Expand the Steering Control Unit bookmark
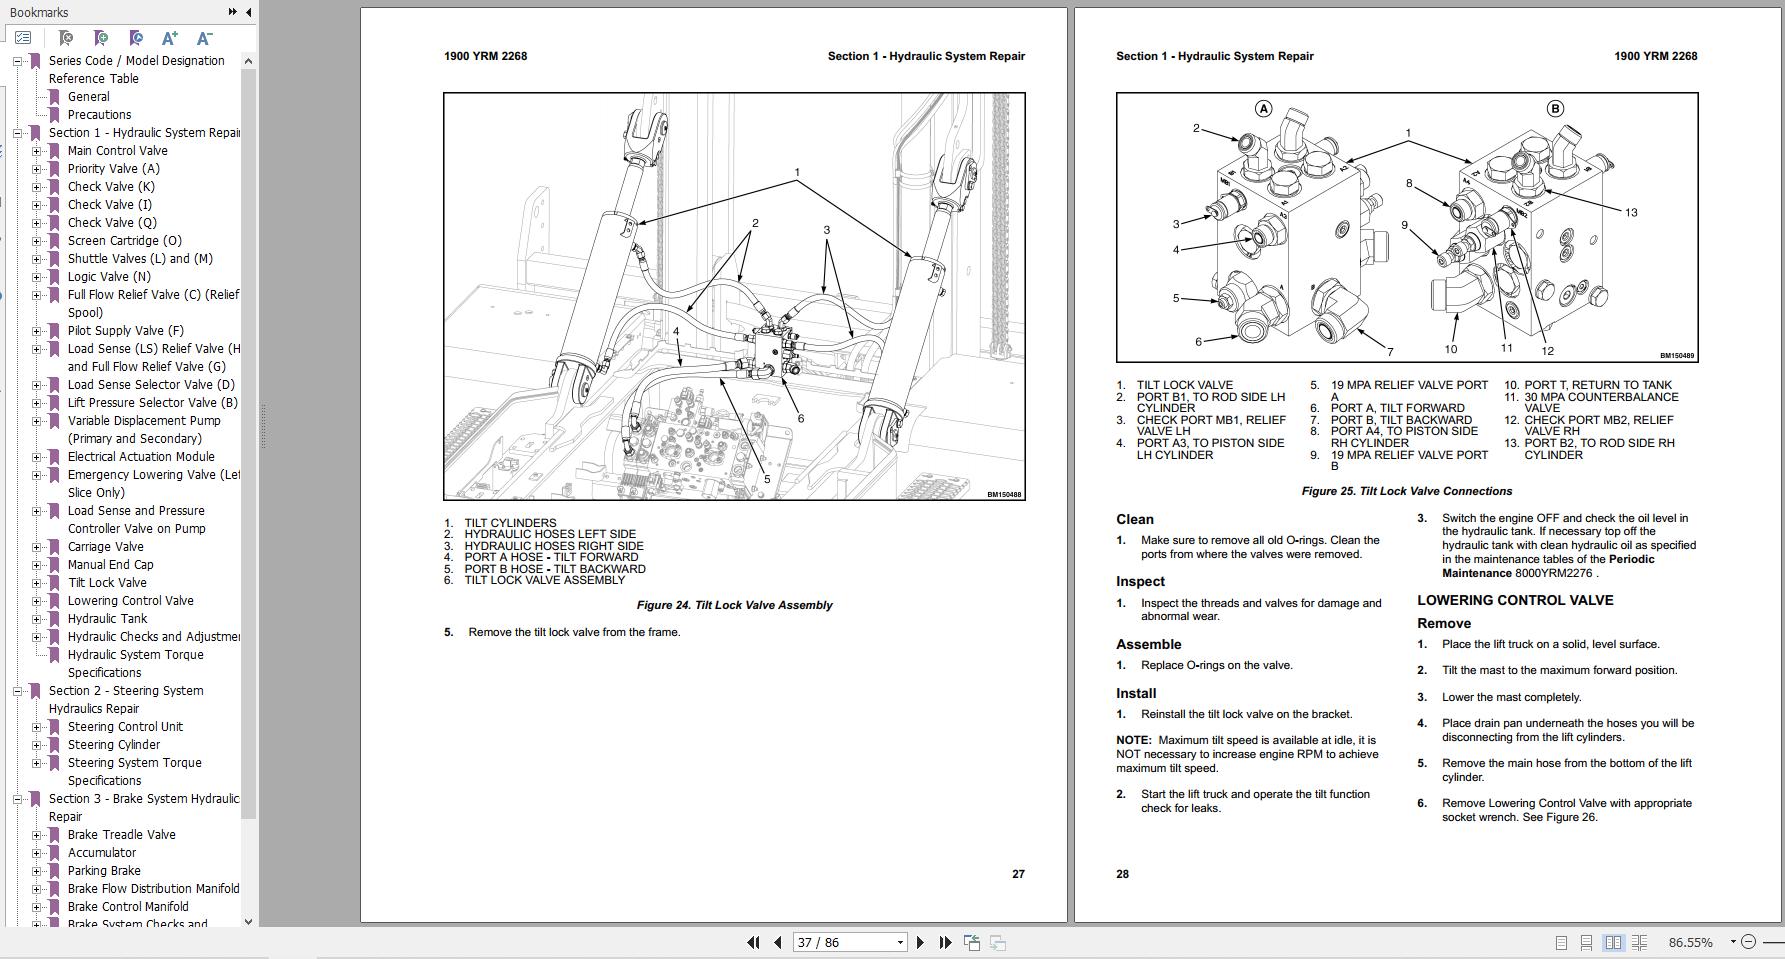The height and width of the screenshot is (959, 1785). tap(36, 727)
